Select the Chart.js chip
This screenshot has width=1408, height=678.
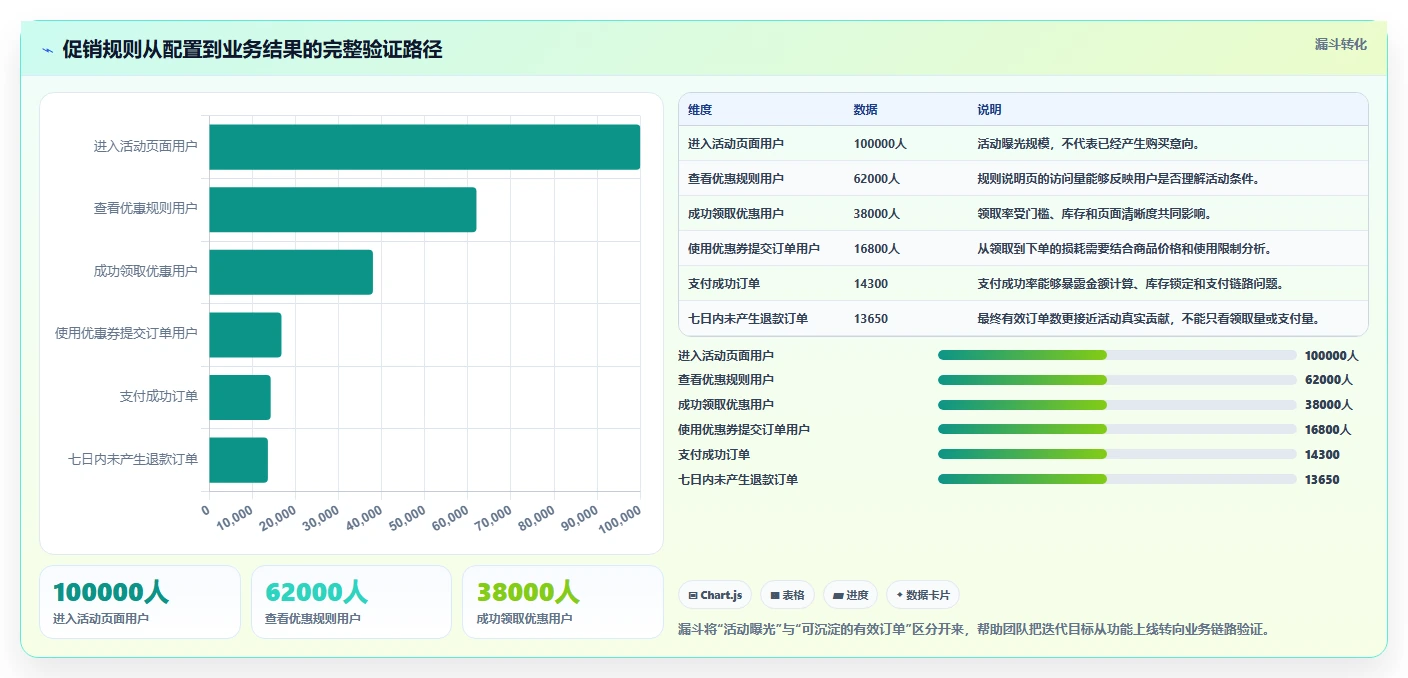coord(715,595)
